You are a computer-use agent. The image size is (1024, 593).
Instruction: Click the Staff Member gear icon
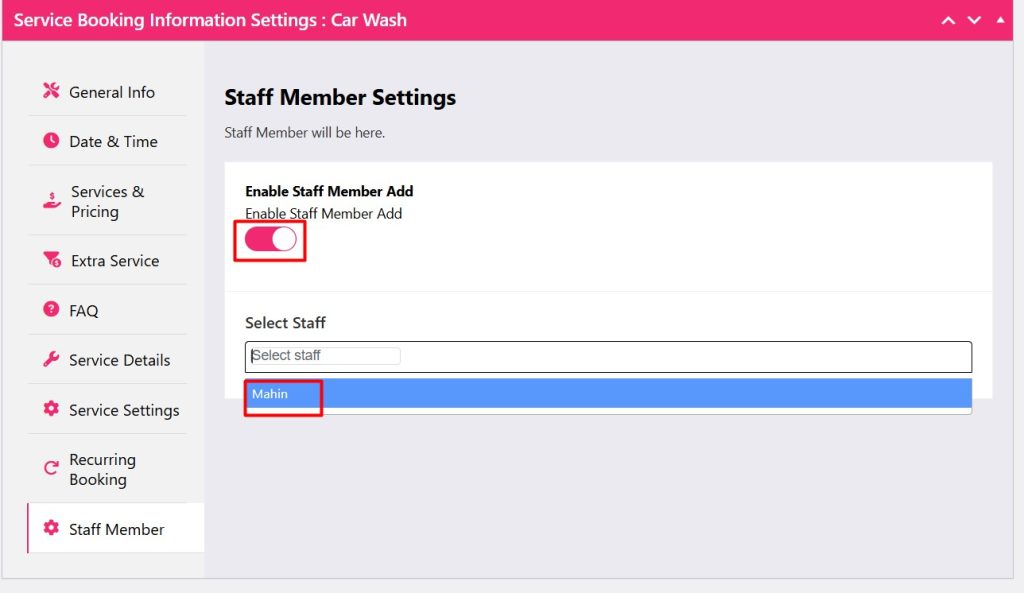(x=51, y=529)
